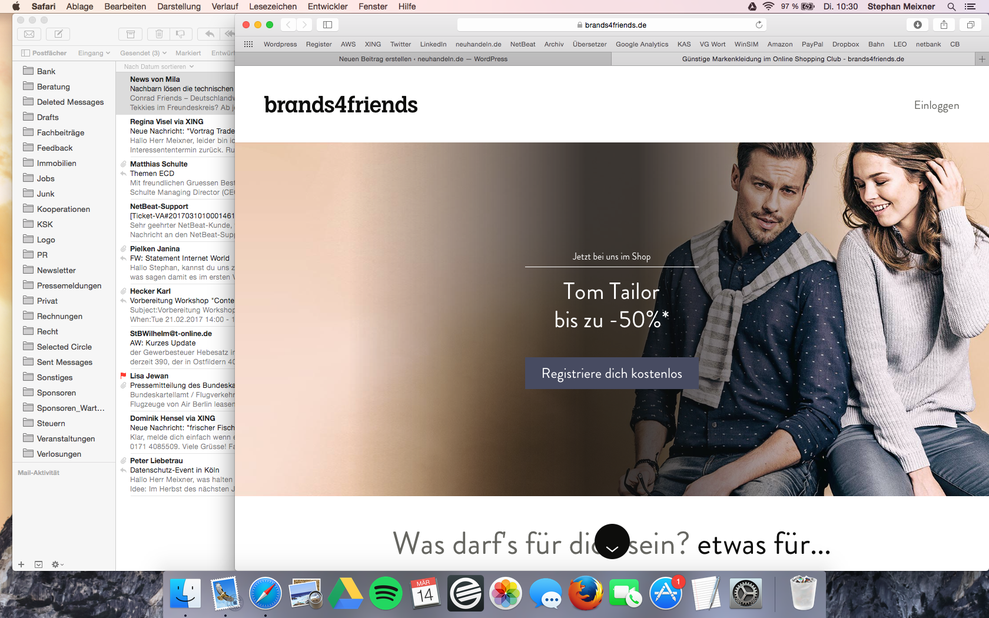This screenshot has width=989, height=618.
Task: Go forward in Safari history
Action: [x=305, y=25]
